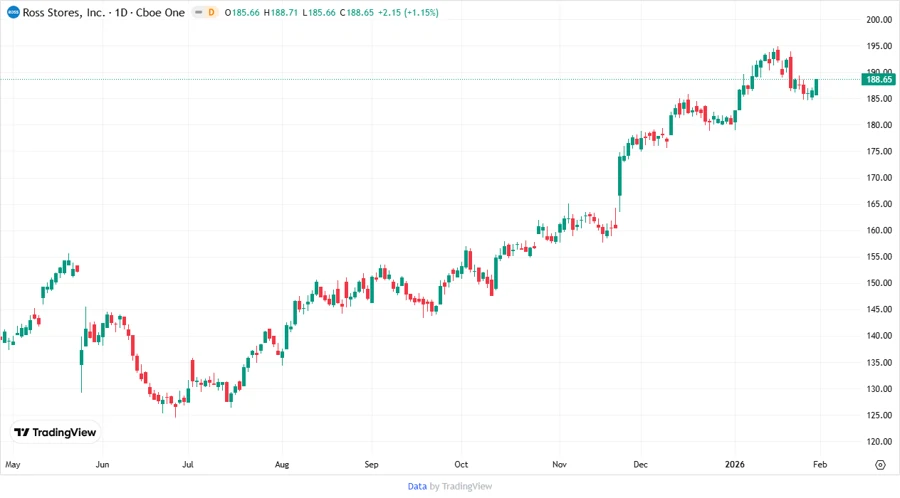The image size is (900, 498).
Task: Click the May label on time axis
Action: click(13, 465)
